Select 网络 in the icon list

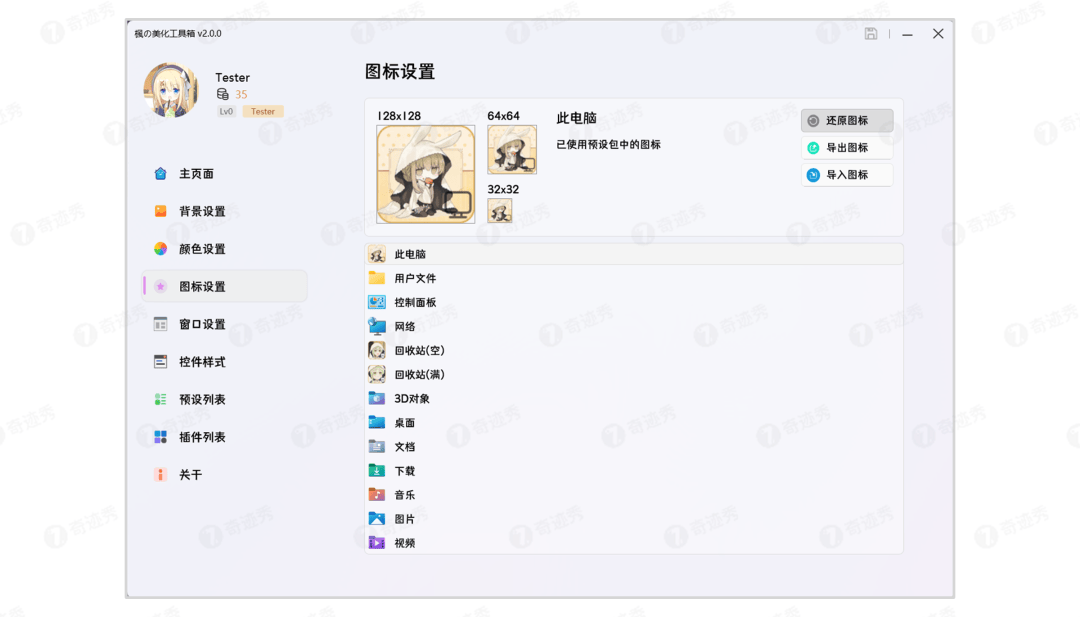point(634,326)
